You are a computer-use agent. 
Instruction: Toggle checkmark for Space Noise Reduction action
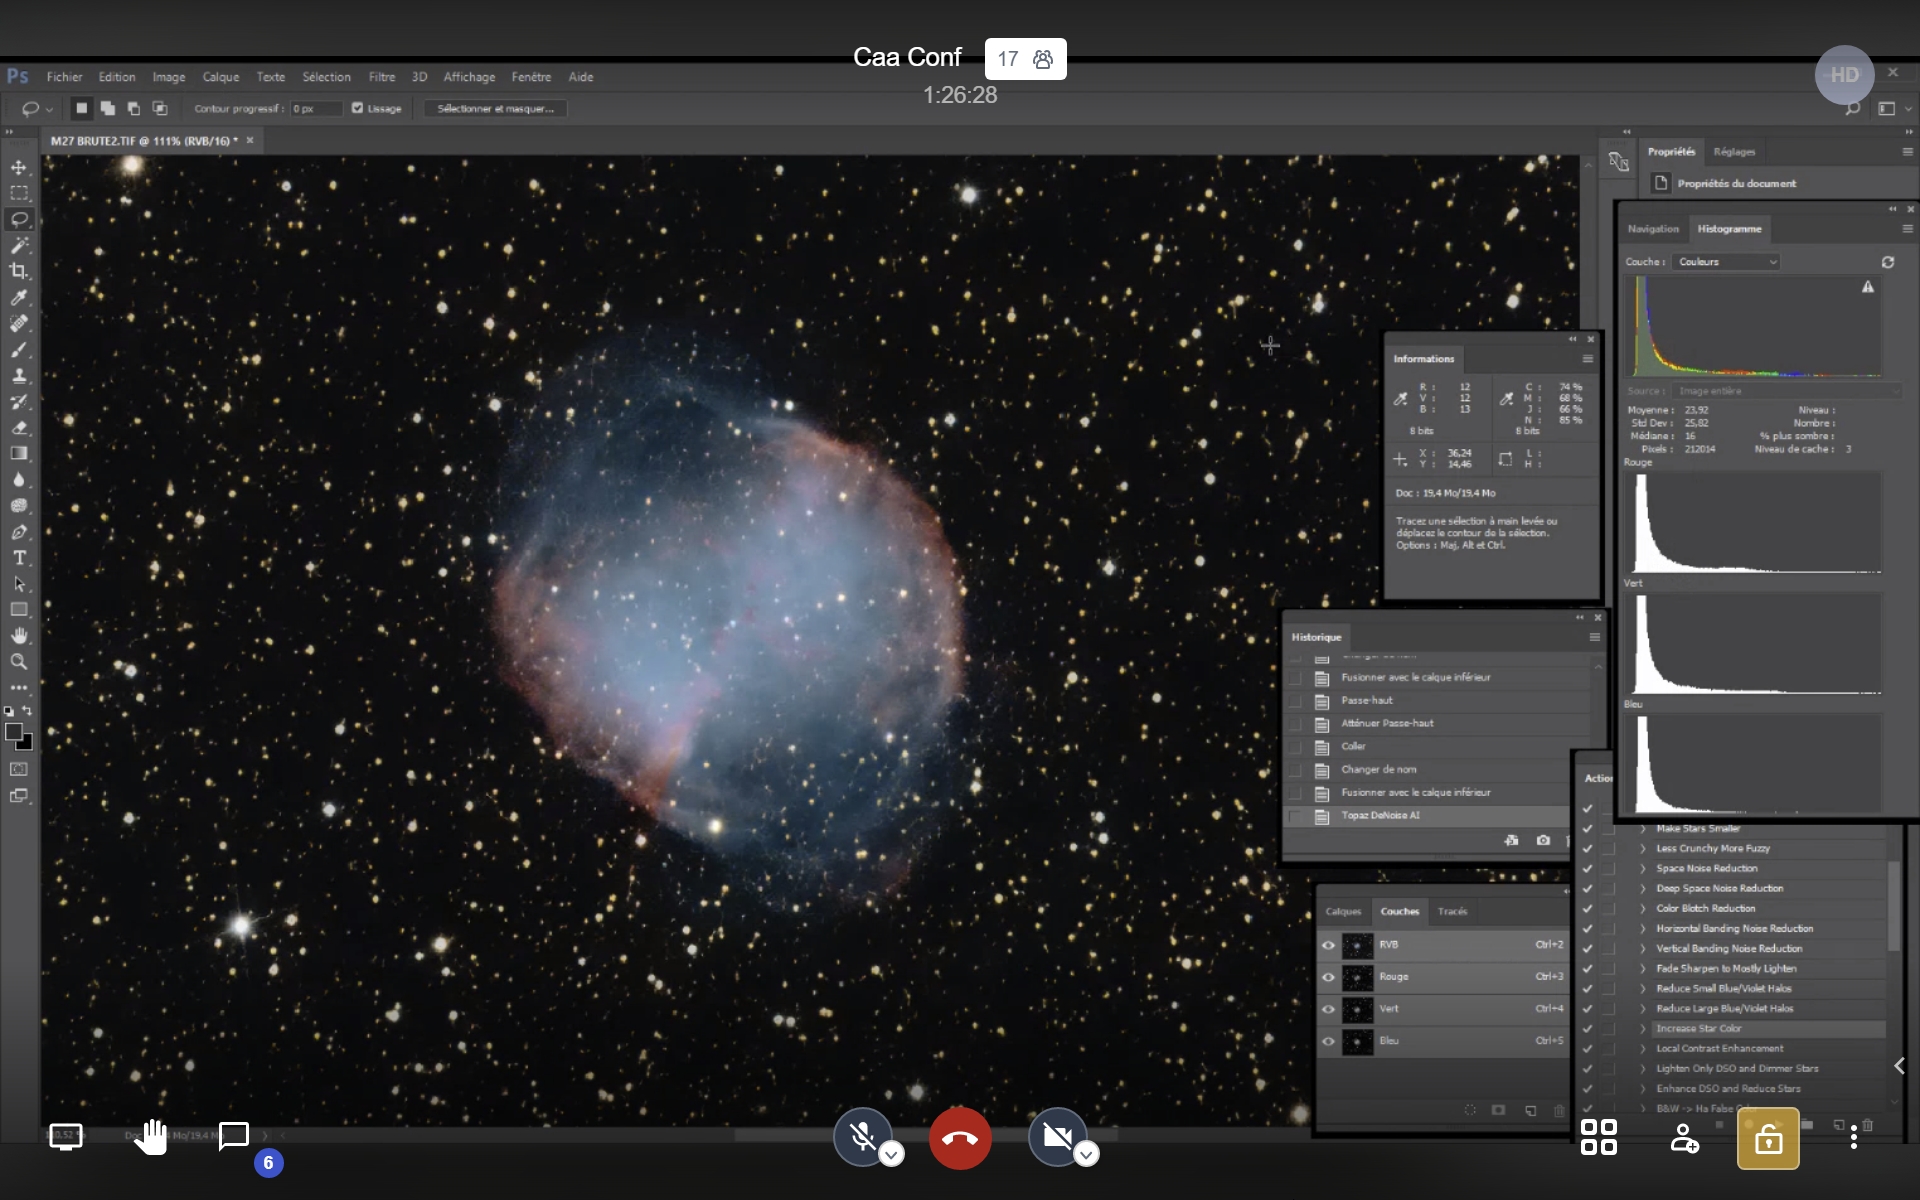(1587, 868)
